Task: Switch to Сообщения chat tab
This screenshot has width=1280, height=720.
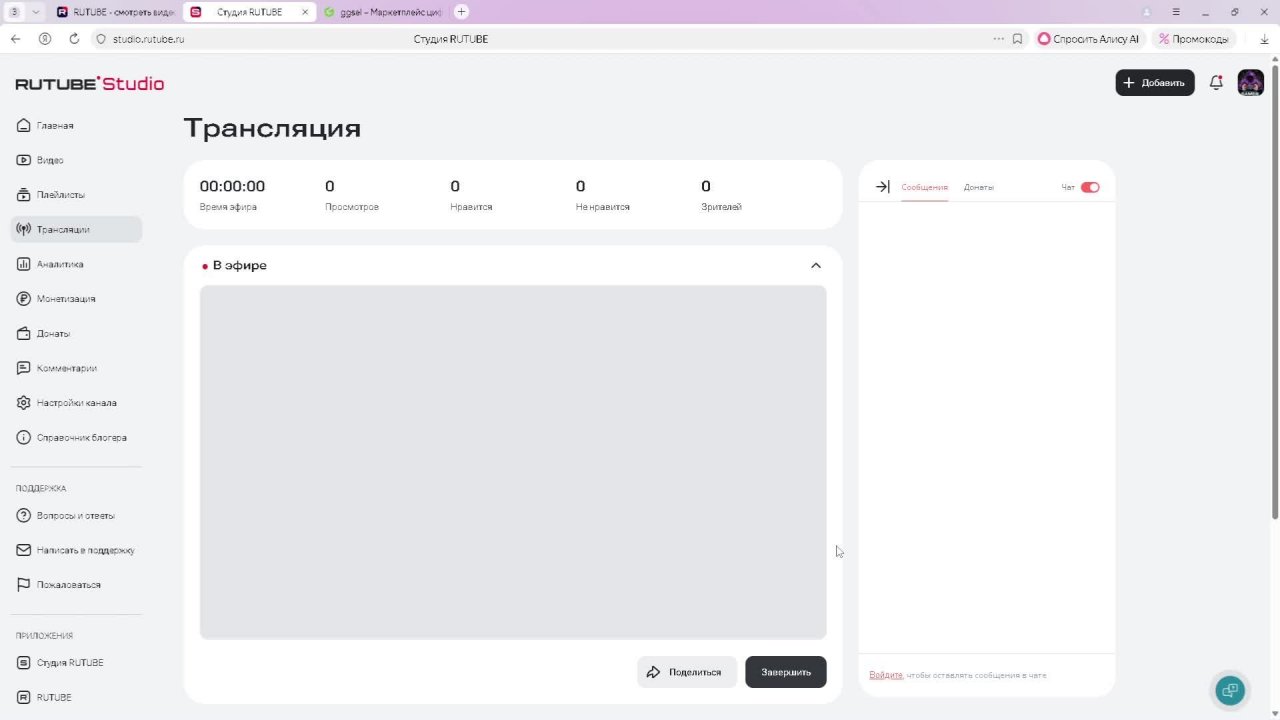Action: click(924, 188)
